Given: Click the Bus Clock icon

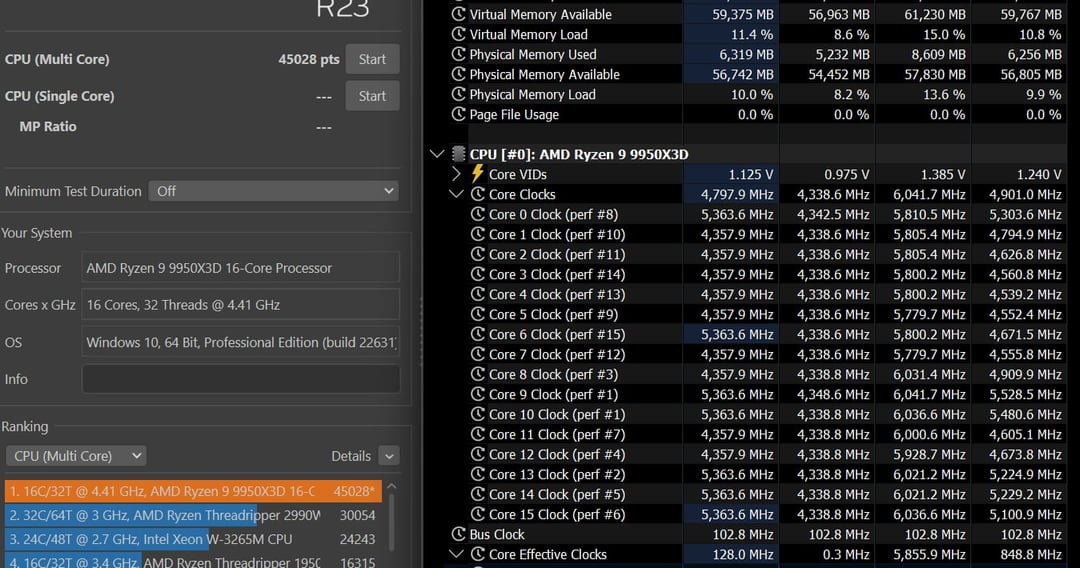Looking at the screenshot, I should click(458, 534).
